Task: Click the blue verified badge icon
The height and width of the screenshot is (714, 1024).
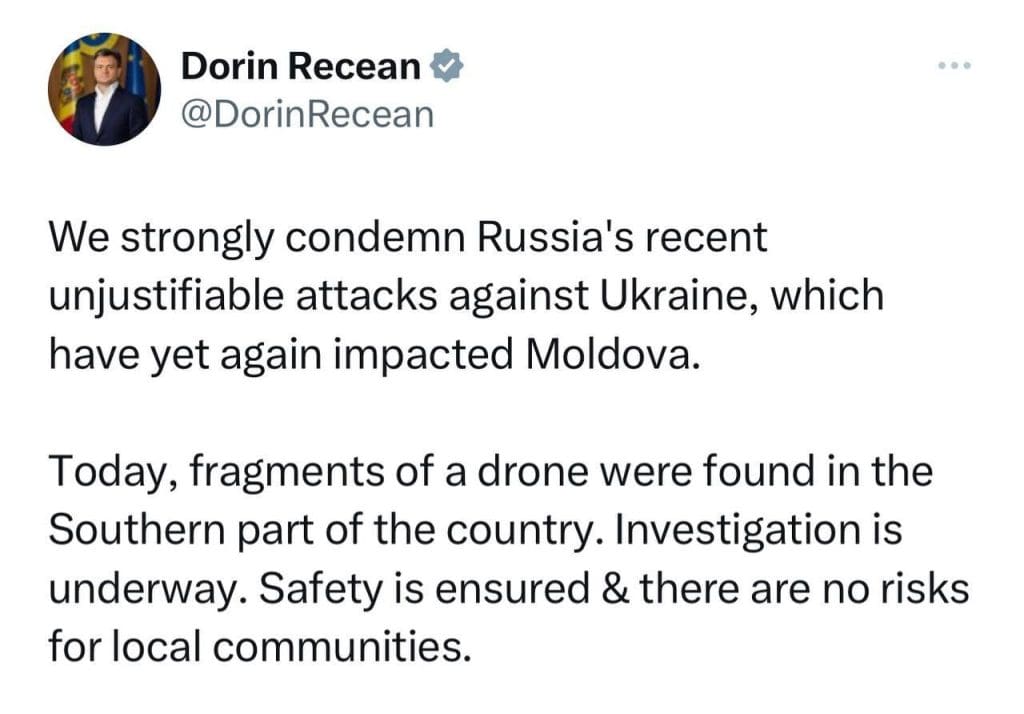Action: point(445,66)
